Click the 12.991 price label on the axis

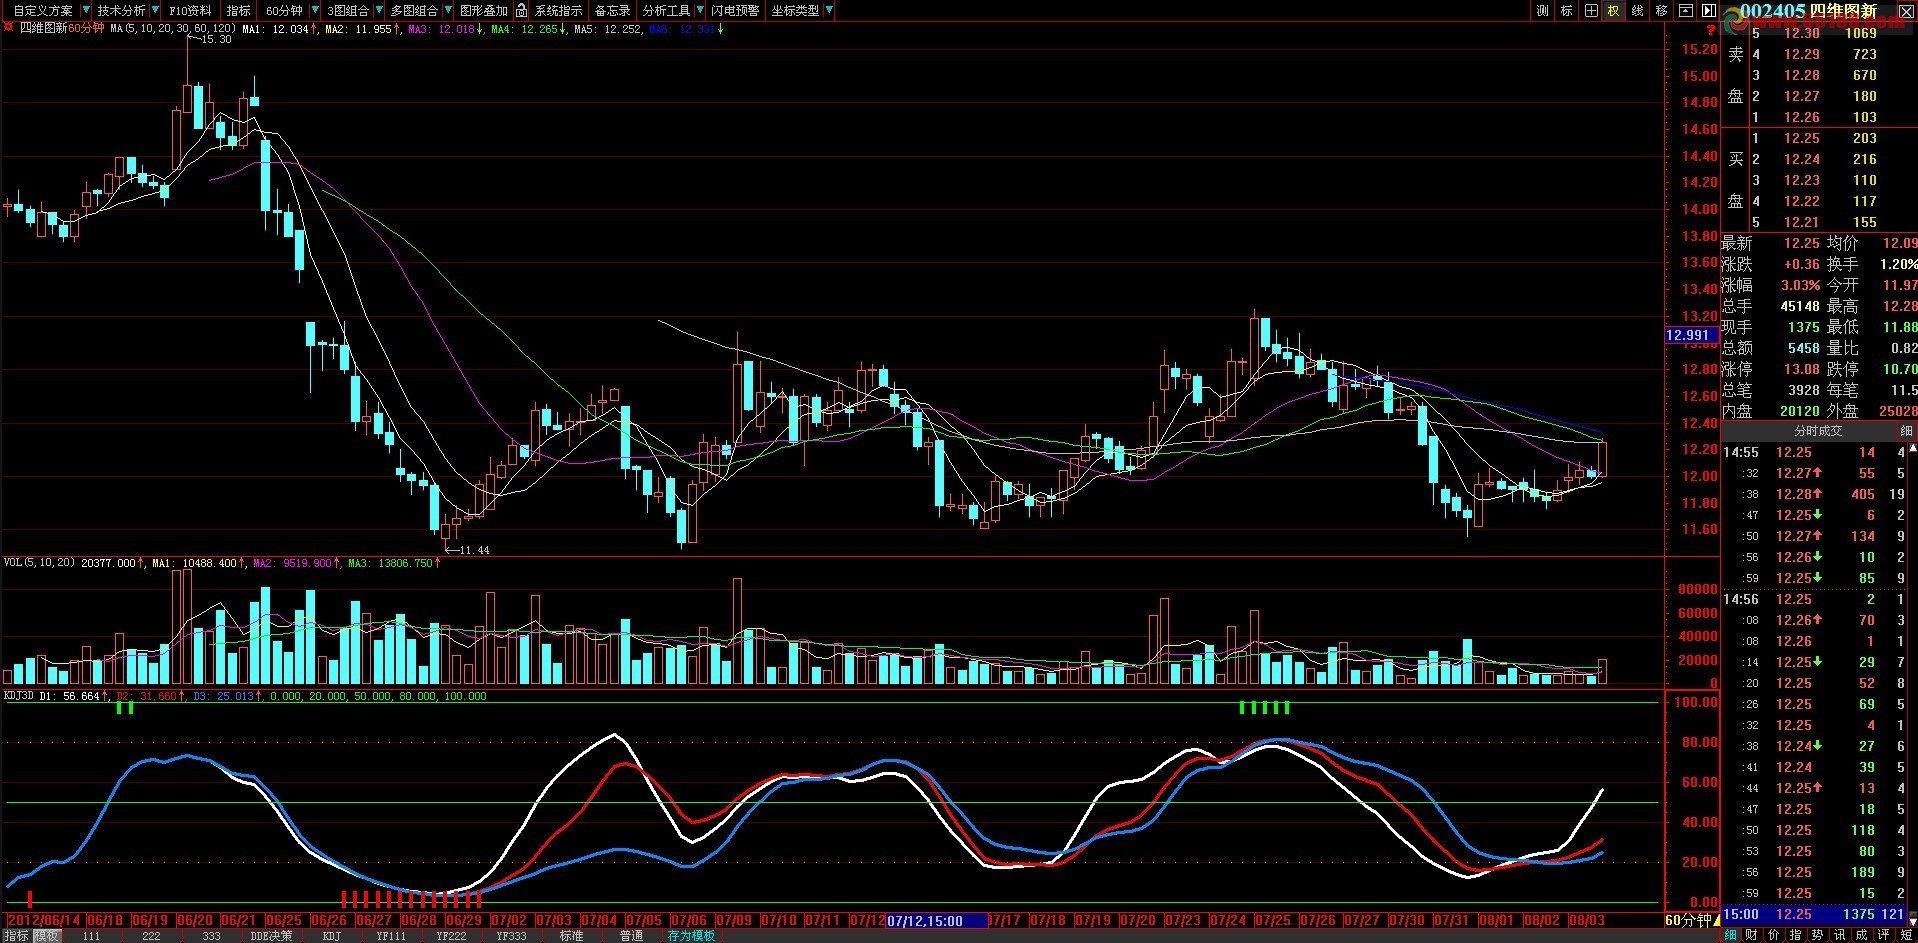tap(1689, 335)
